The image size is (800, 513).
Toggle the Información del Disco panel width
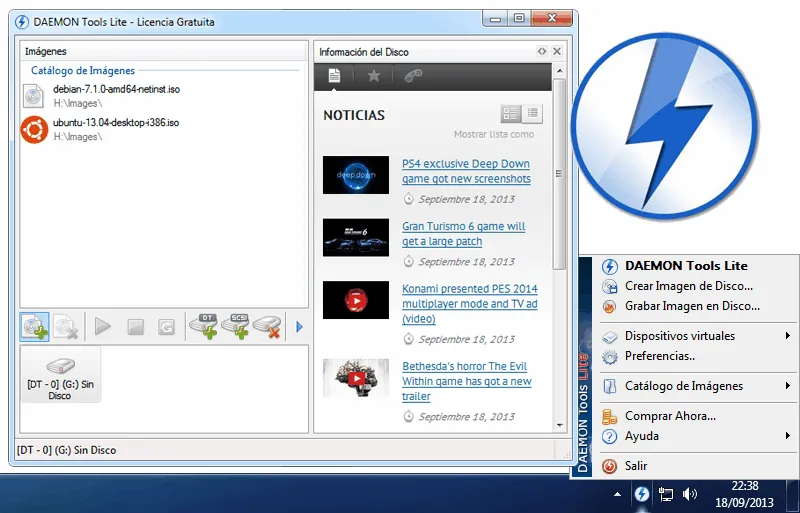point(542,51)
